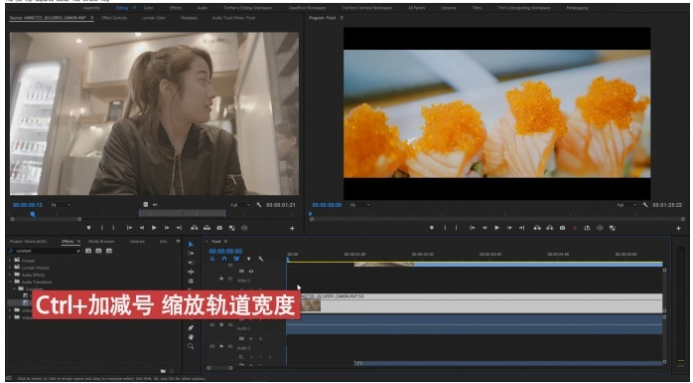Click Extract button in Program monitor
This screenshot has height=383, width=693.
pos(549,228)
